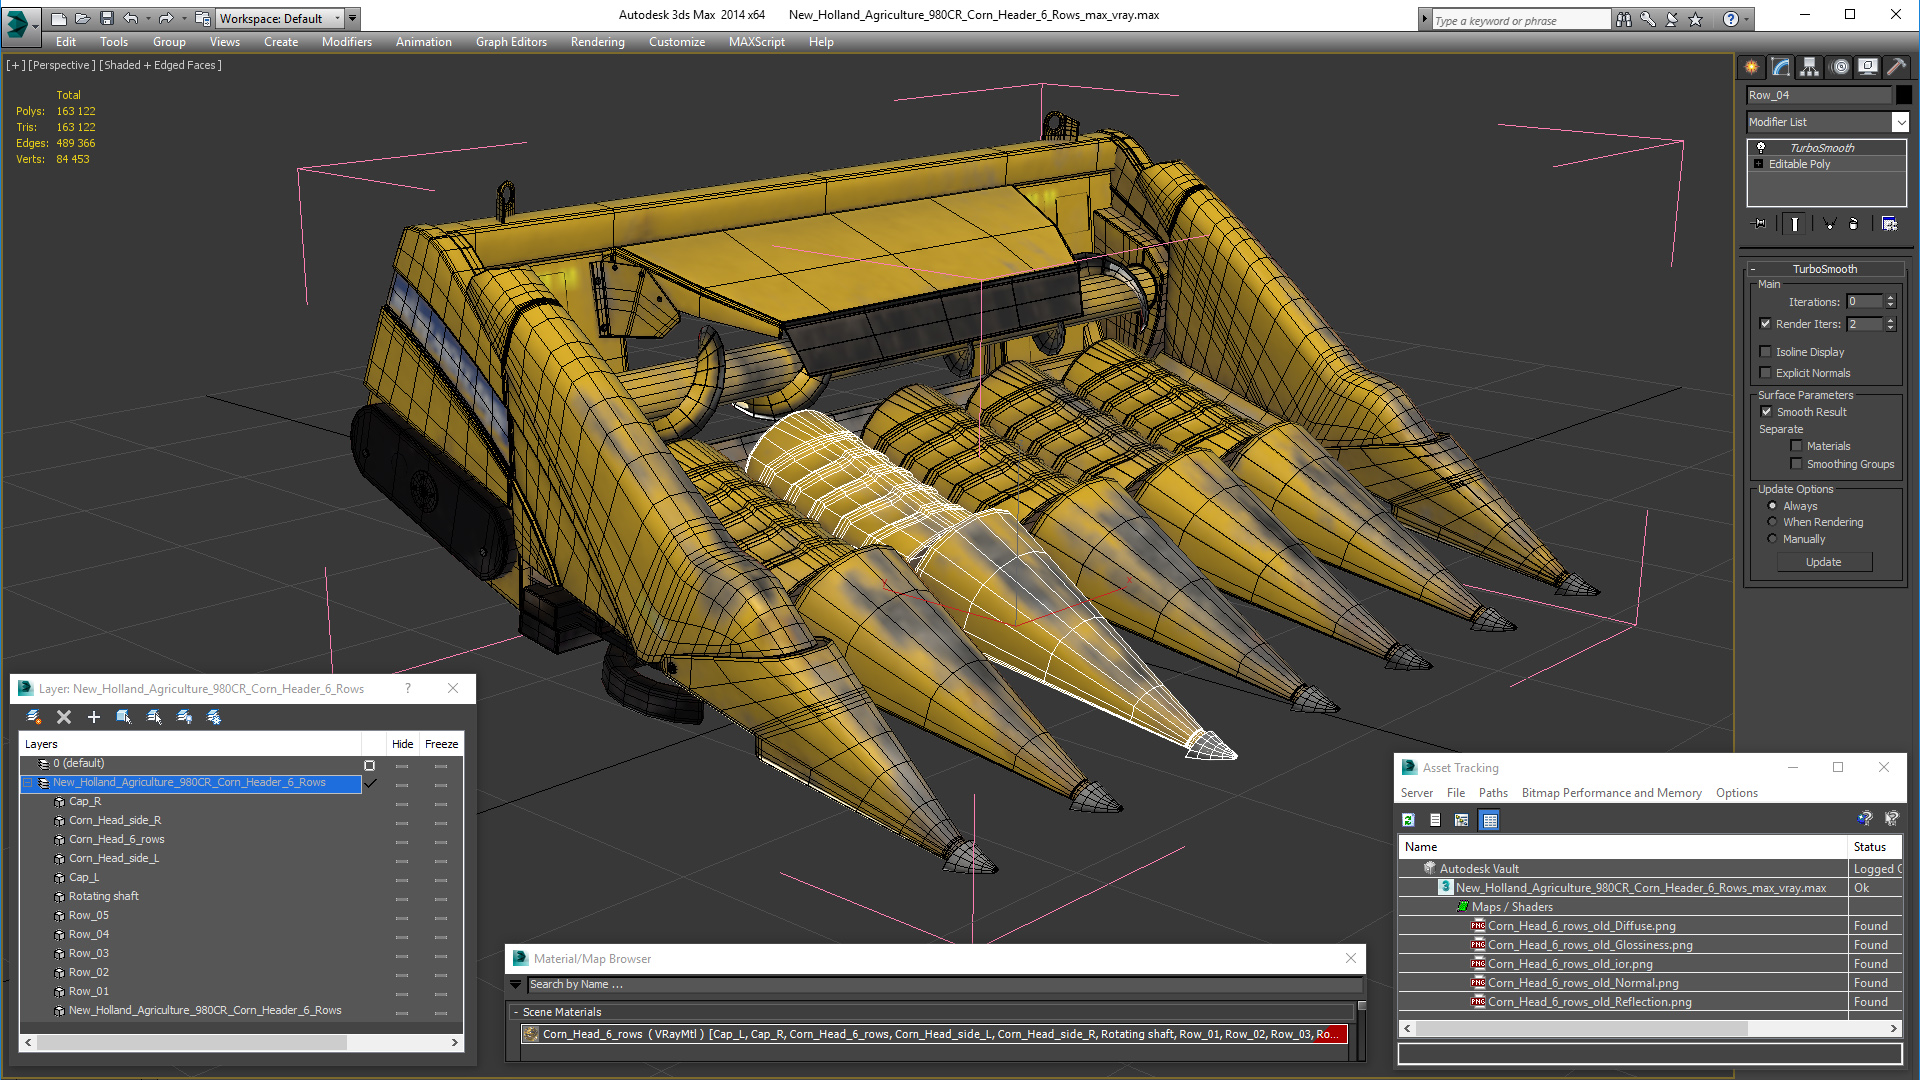Viewport: 1920px width, 1080px height.
Task: Click the binoculars search icon
Action: (1623, 19)
